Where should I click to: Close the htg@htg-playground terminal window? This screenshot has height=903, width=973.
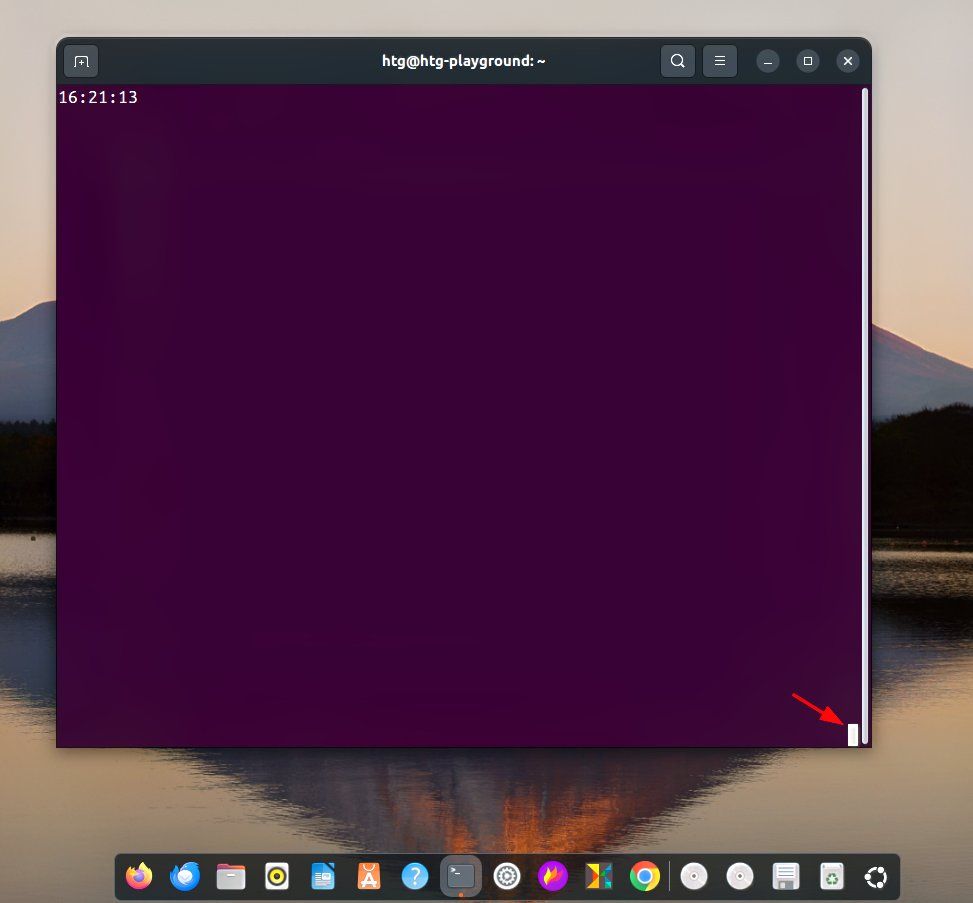[x=848, y=61]
